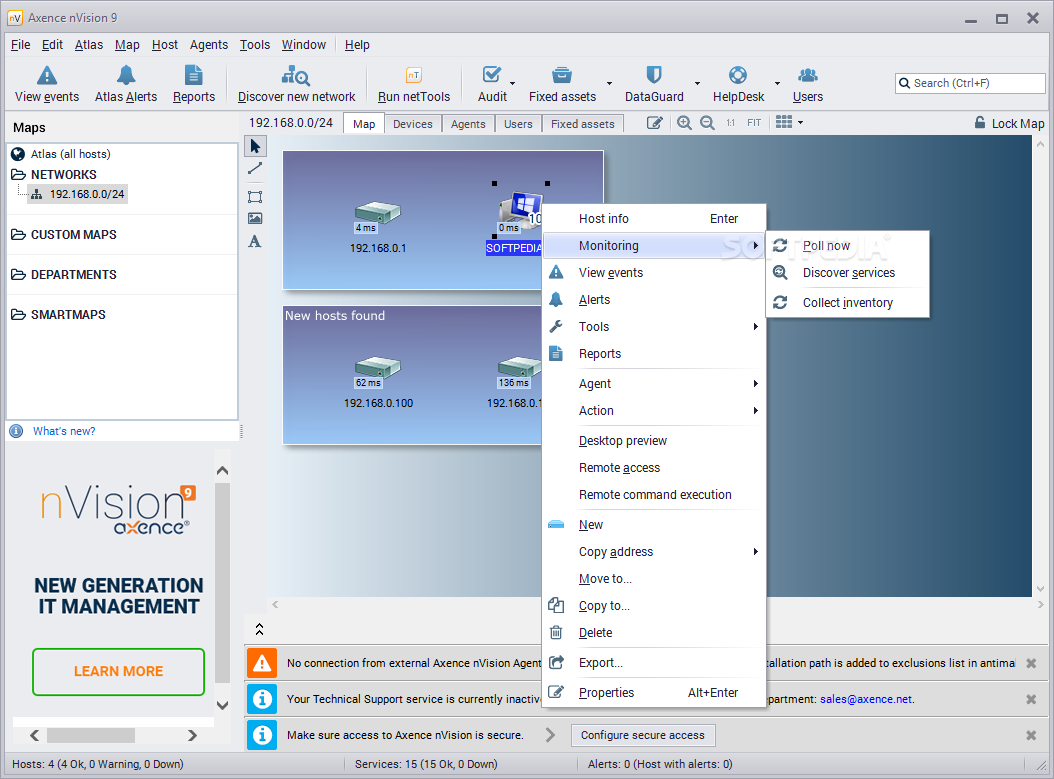Open the DataGuard shield icon
The image size is (1054, 779).
653,75
